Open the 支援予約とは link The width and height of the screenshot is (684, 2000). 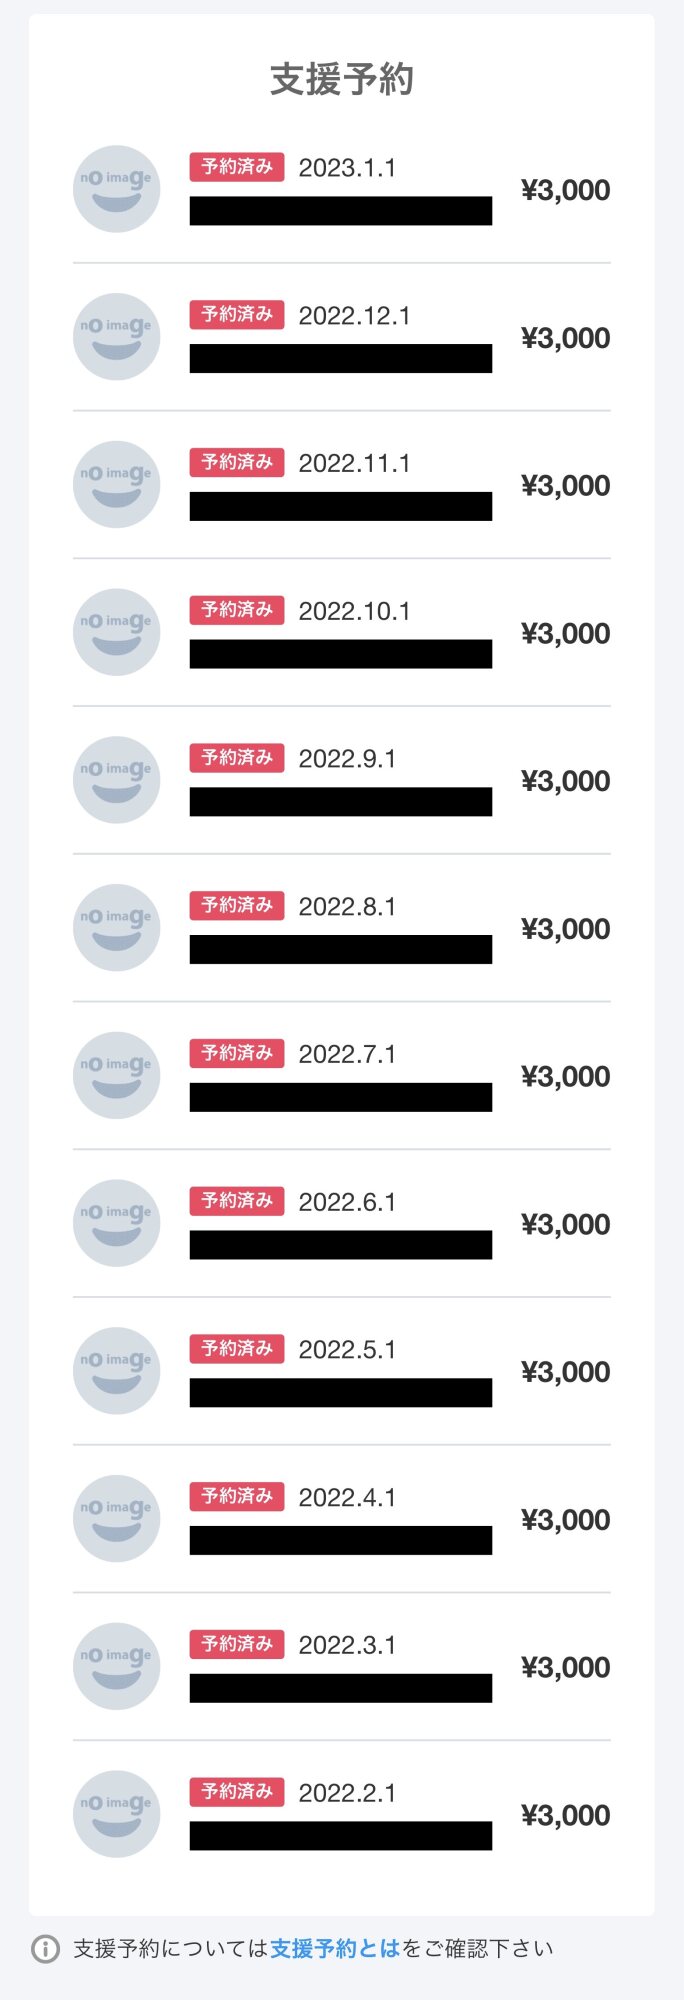[335, 1948]
